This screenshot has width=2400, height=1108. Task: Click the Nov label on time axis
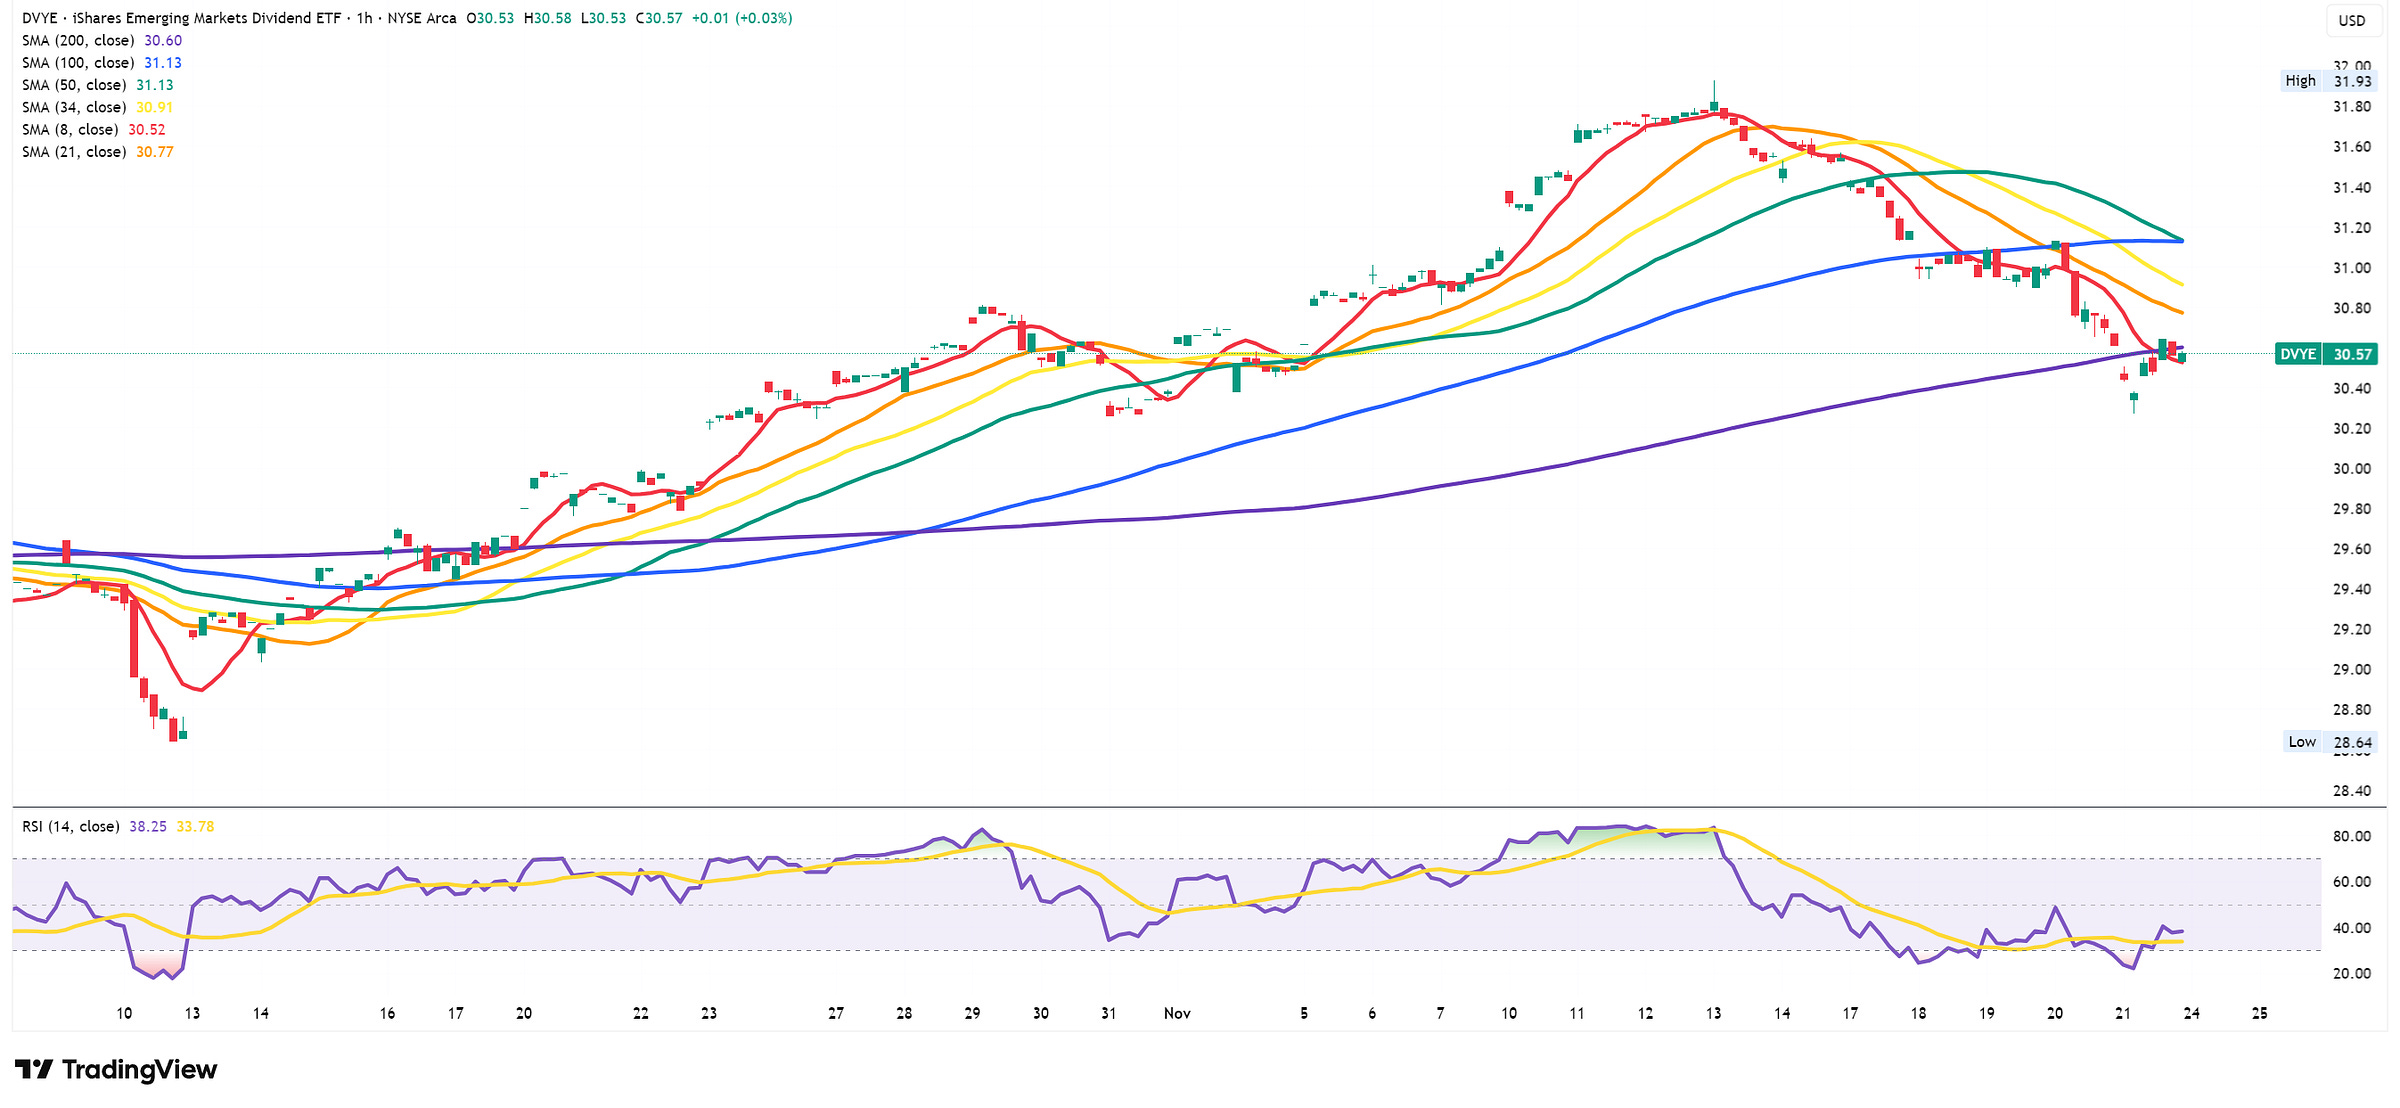click(x=1177, y=1013)
